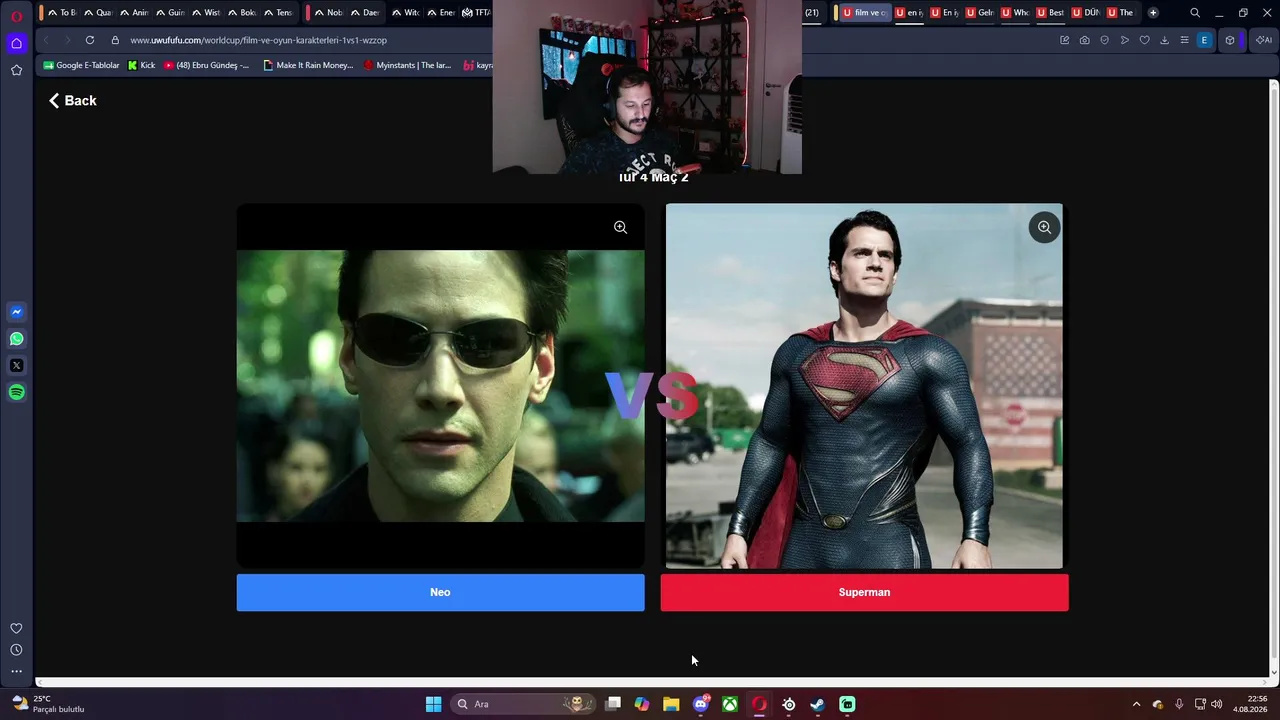
Task: Open Messenger in the Opera sidebar
Action: (17, 312)
